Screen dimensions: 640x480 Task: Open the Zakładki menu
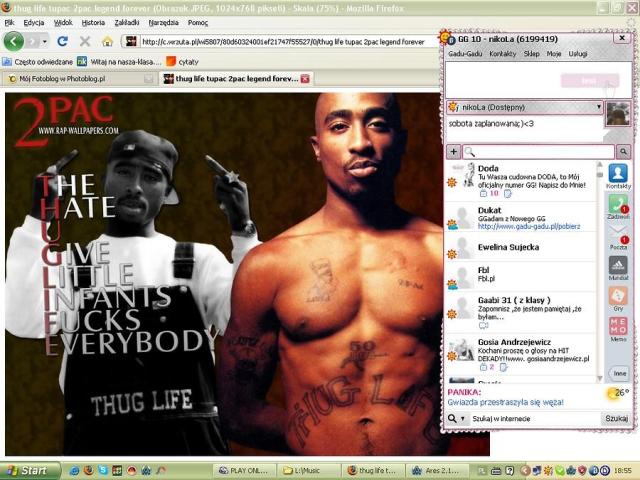127,23
